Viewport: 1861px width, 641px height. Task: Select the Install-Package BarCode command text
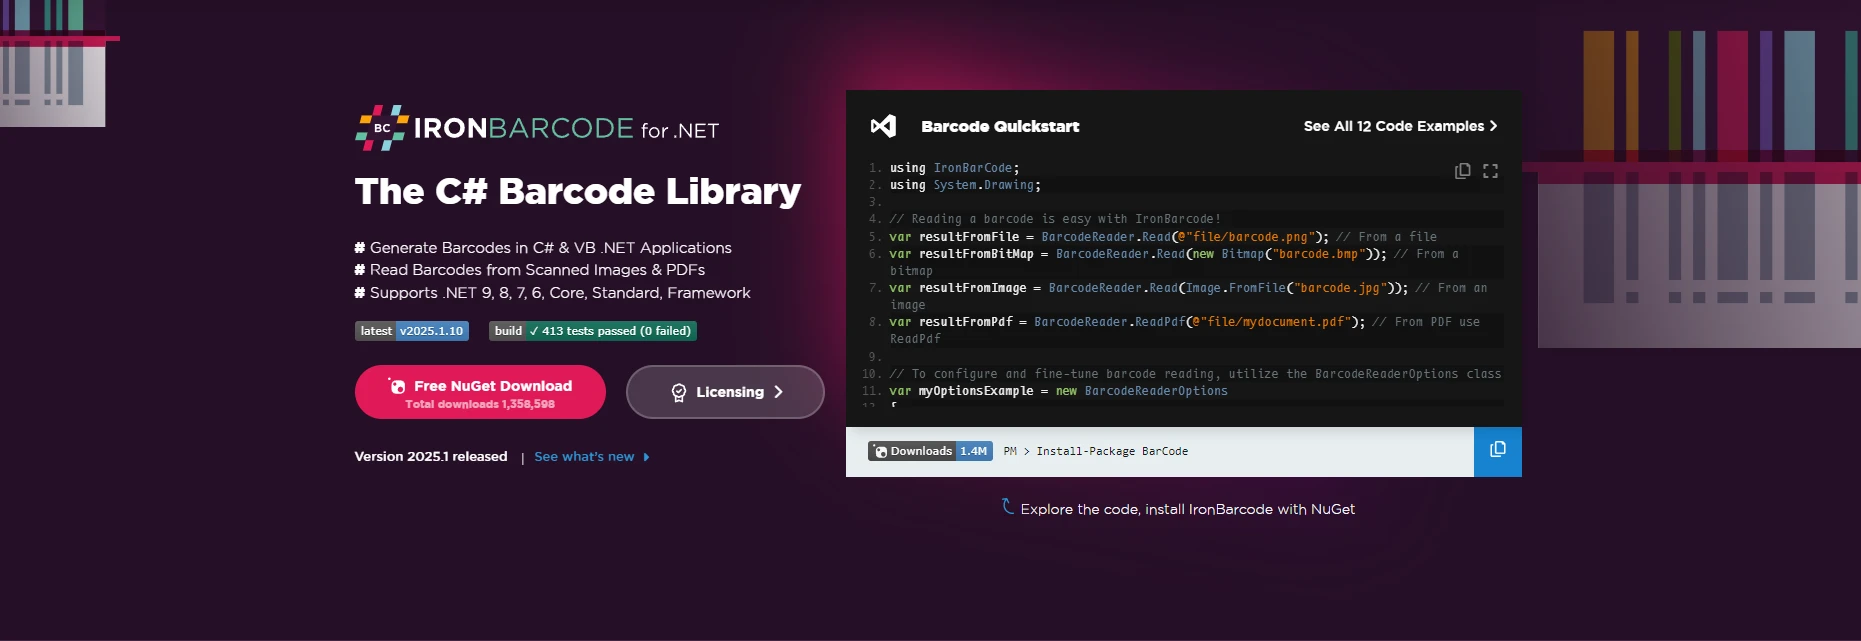point(1112,452)
